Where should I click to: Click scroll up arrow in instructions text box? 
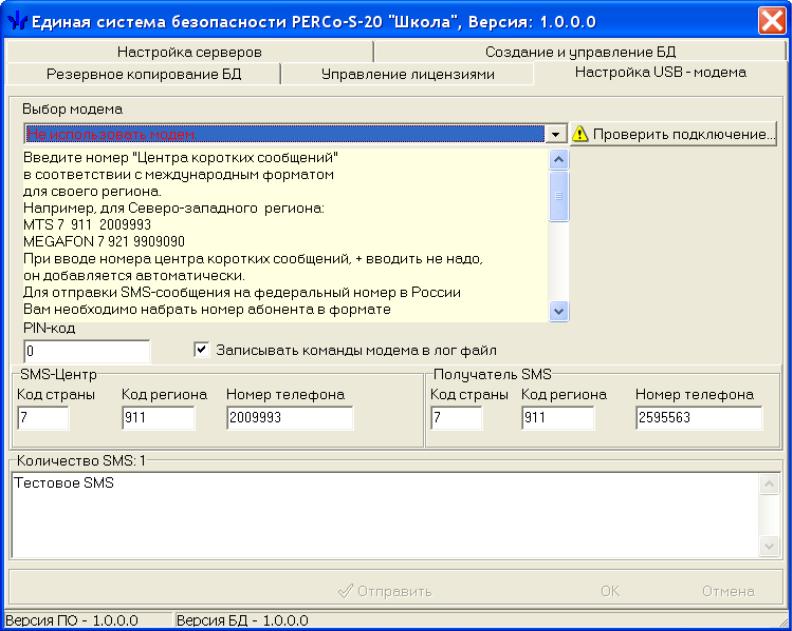[559, 159]
